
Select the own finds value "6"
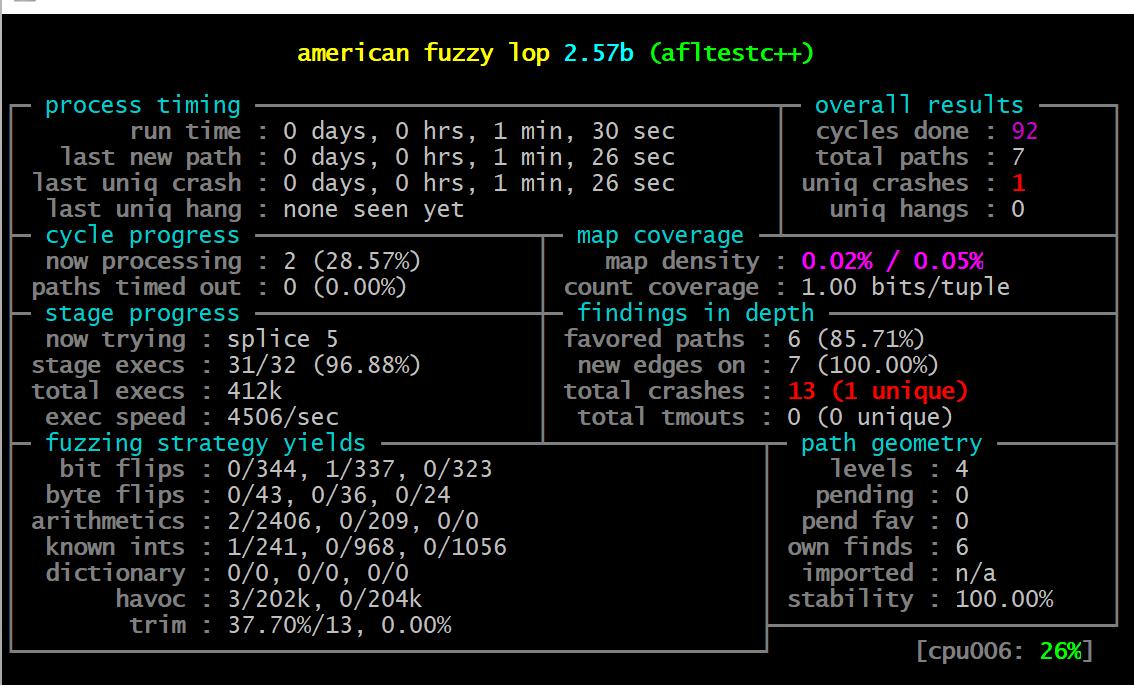[x=961, y=548]
